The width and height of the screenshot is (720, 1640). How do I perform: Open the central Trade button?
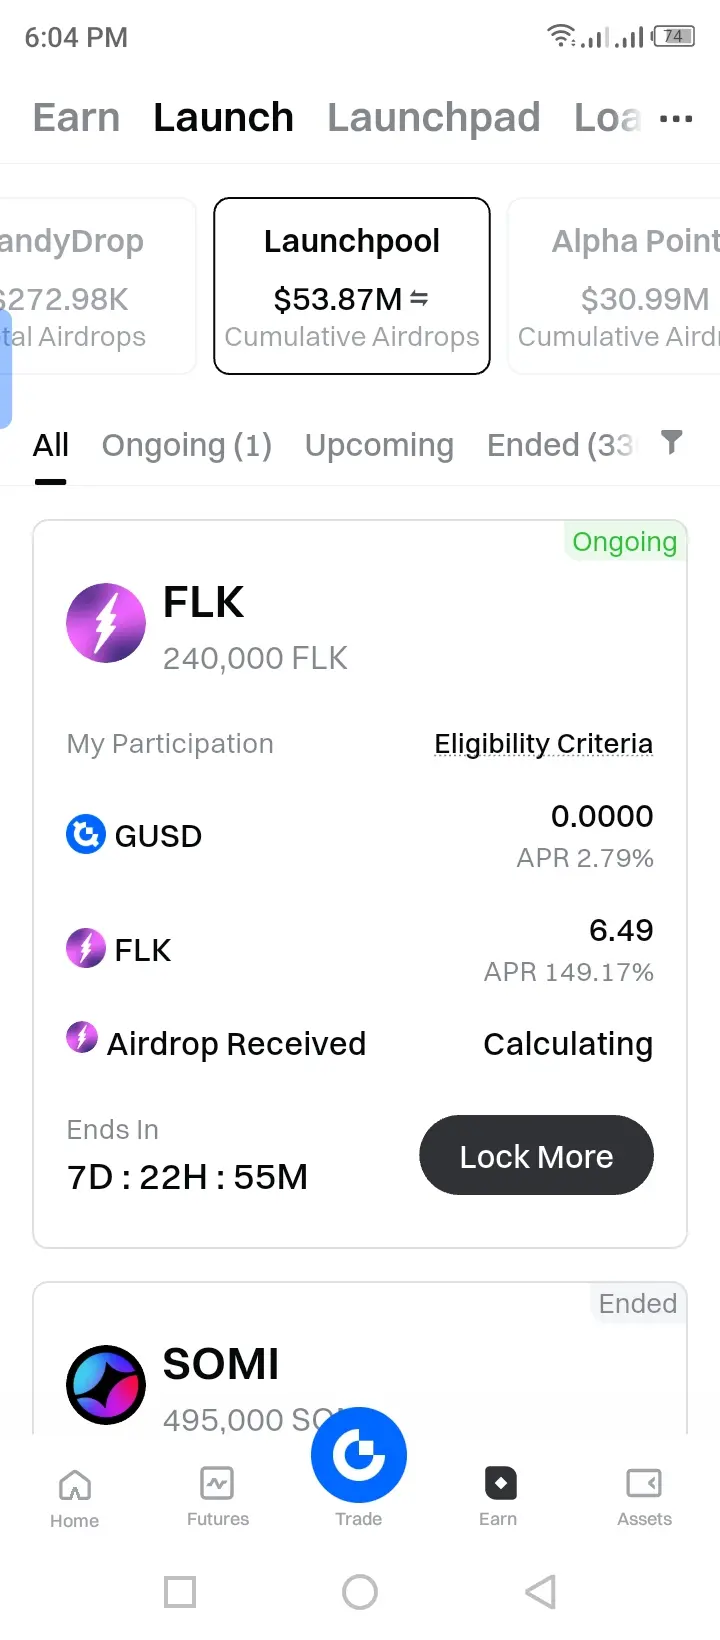[x=359, y=1455]
